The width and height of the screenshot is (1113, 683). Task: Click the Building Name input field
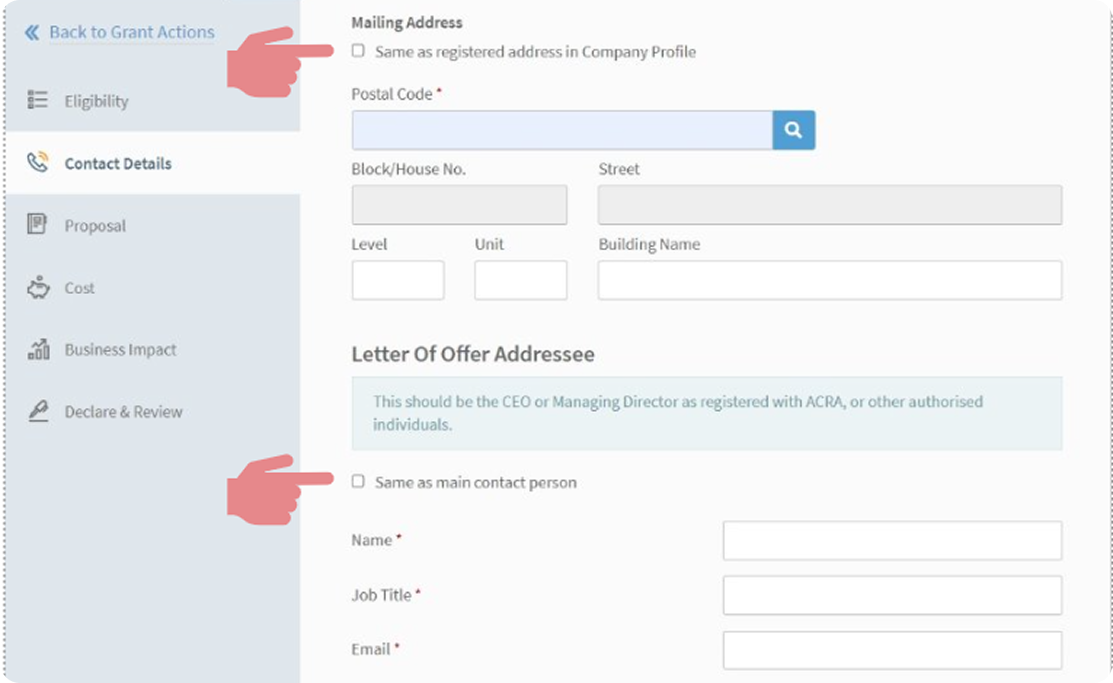point(829,280)
